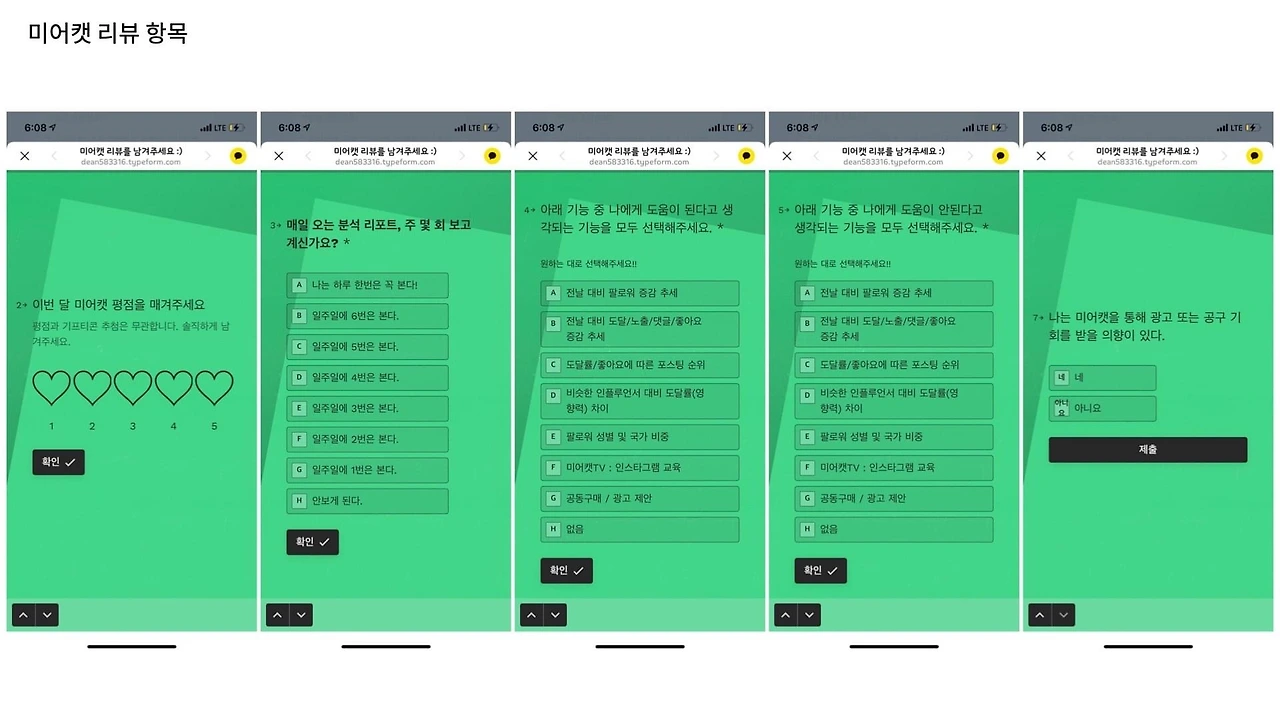Check '팔로워 성별 및 국가 비중' in question 5

[894, 437]
